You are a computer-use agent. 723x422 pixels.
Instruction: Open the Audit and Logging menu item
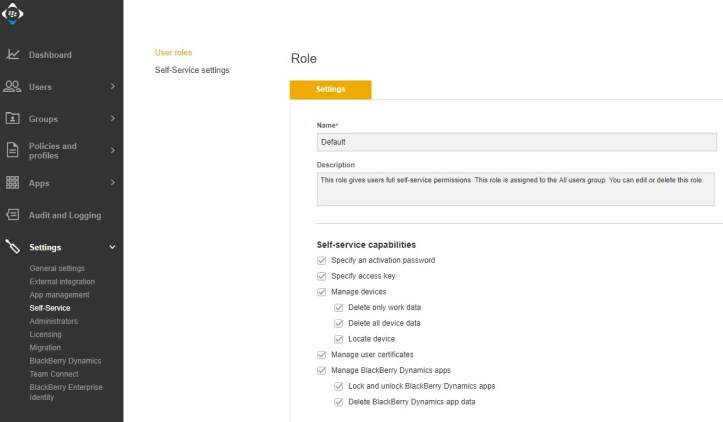click(65, 215)
